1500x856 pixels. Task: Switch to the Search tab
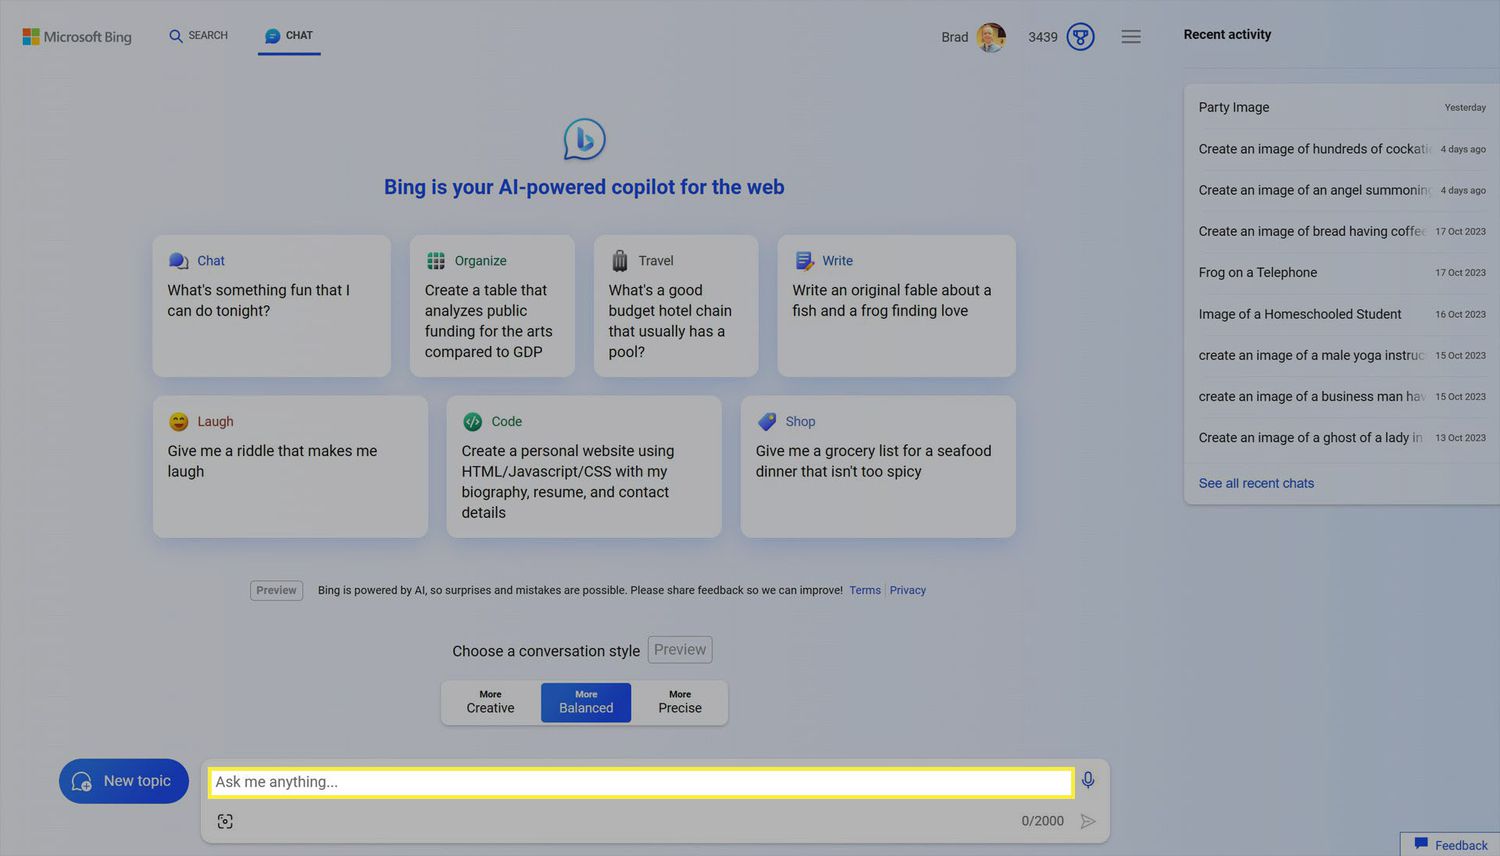tap(198, 36)
